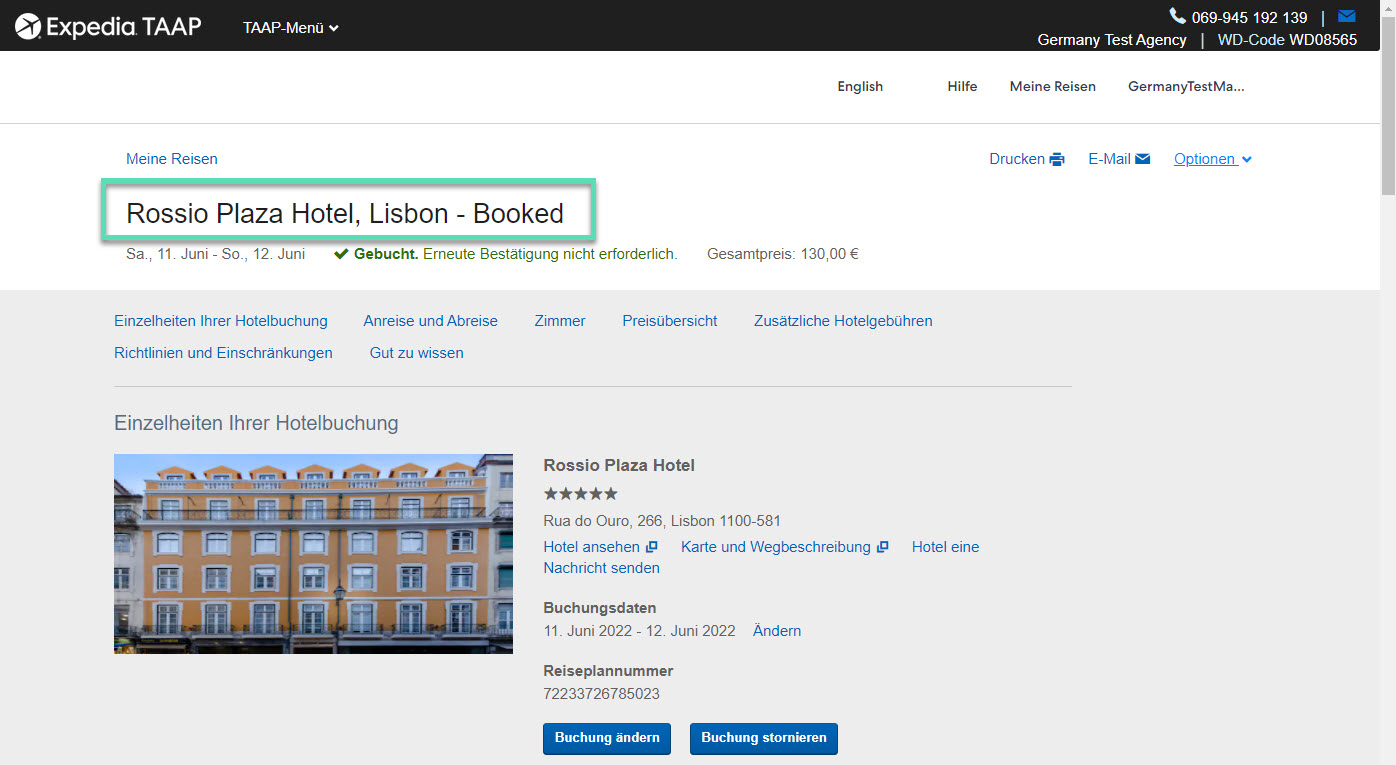Click the Buchung stornieren button

tap(764, 738)
